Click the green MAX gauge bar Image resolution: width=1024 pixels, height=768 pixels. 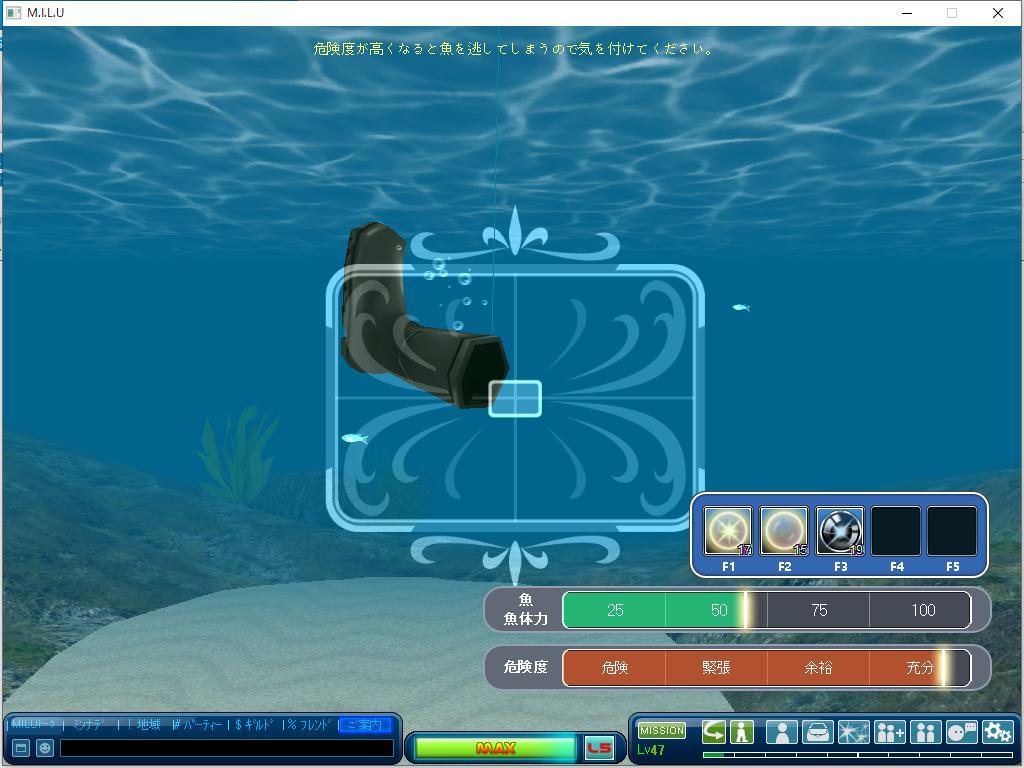click(x=495, y=748)
